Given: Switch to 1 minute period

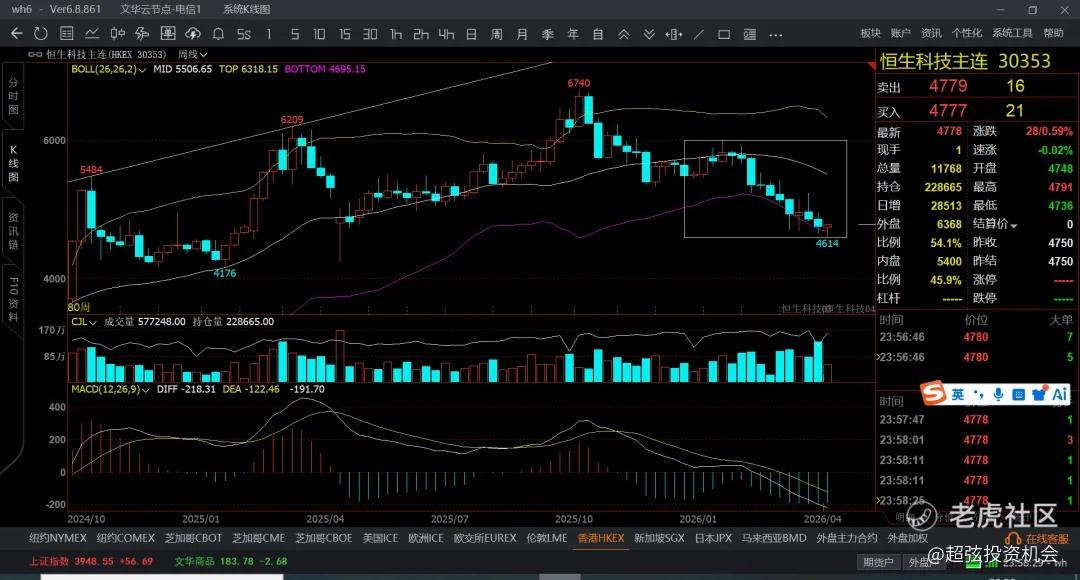Looking at the screenshot, I should point(269,34).
